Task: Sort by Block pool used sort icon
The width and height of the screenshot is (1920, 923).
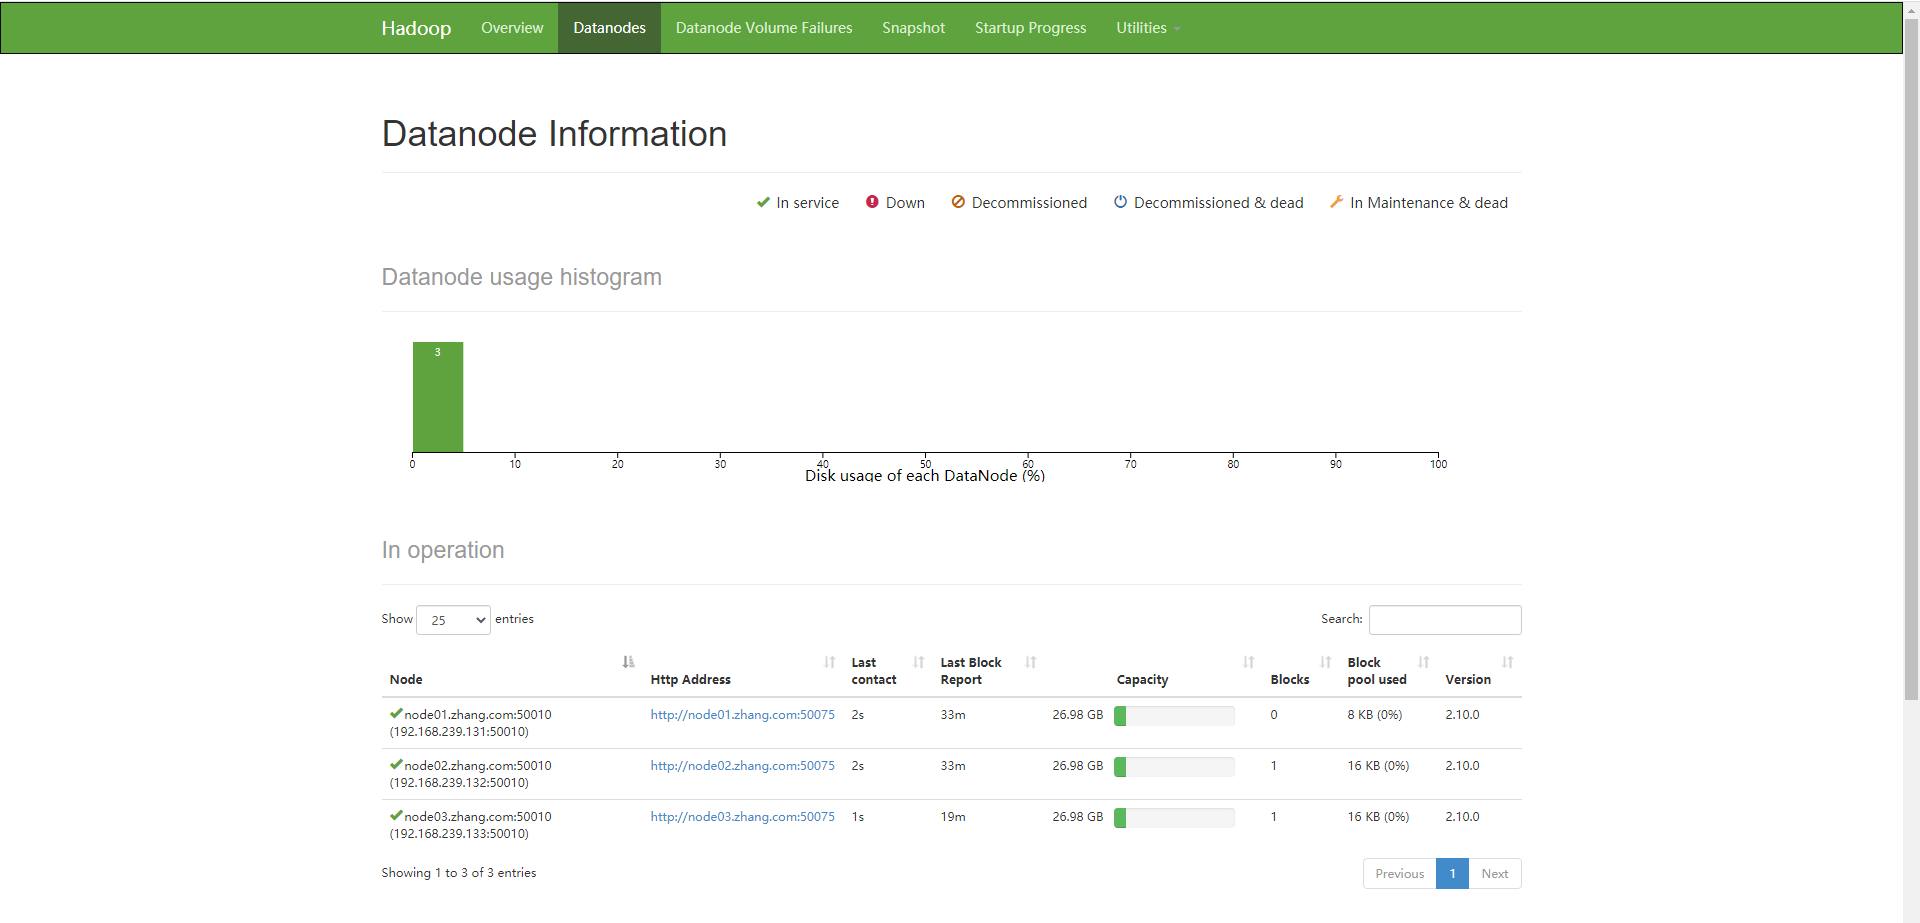Action: click(x=1423, y=662)
